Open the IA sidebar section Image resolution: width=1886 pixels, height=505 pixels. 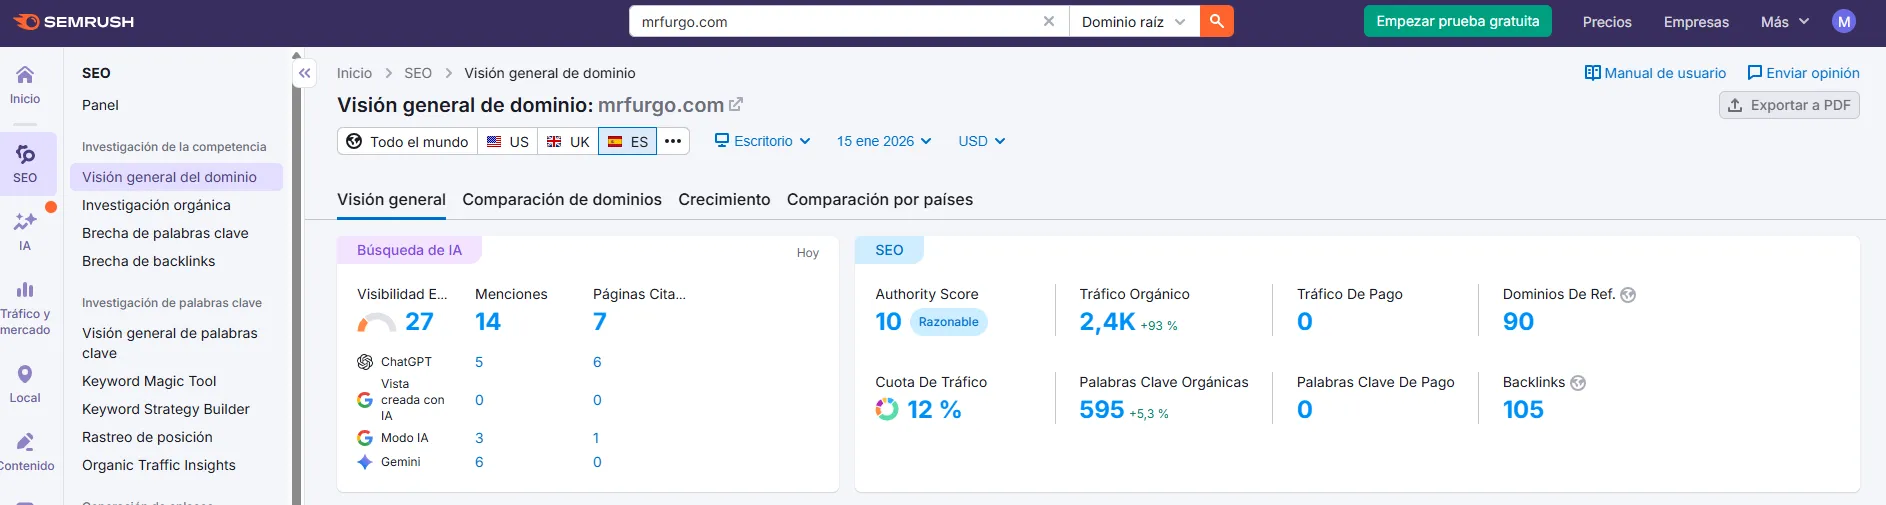(25, 231)
